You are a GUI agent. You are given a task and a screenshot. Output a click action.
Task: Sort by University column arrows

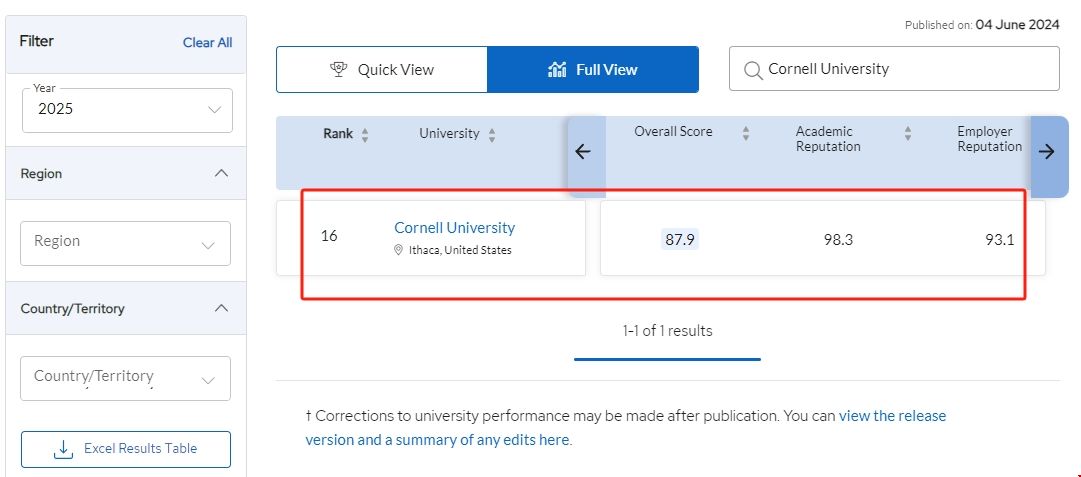tap(491, 135)
